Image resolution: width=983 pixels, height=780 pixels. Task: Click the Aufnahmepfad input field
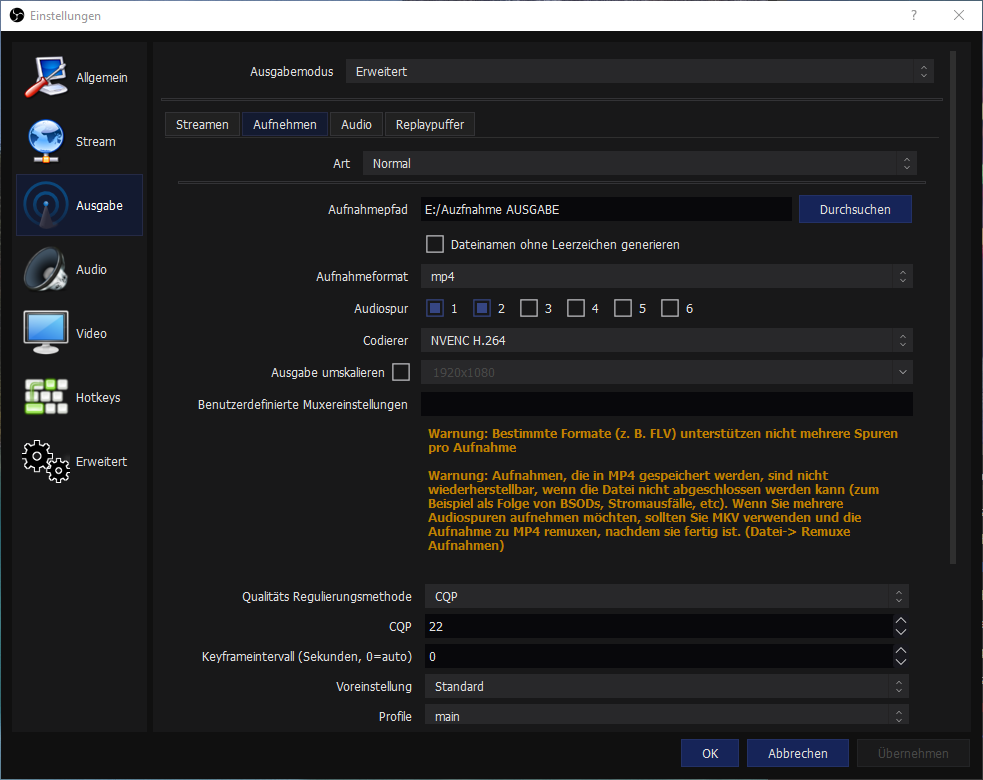(606, 209)
